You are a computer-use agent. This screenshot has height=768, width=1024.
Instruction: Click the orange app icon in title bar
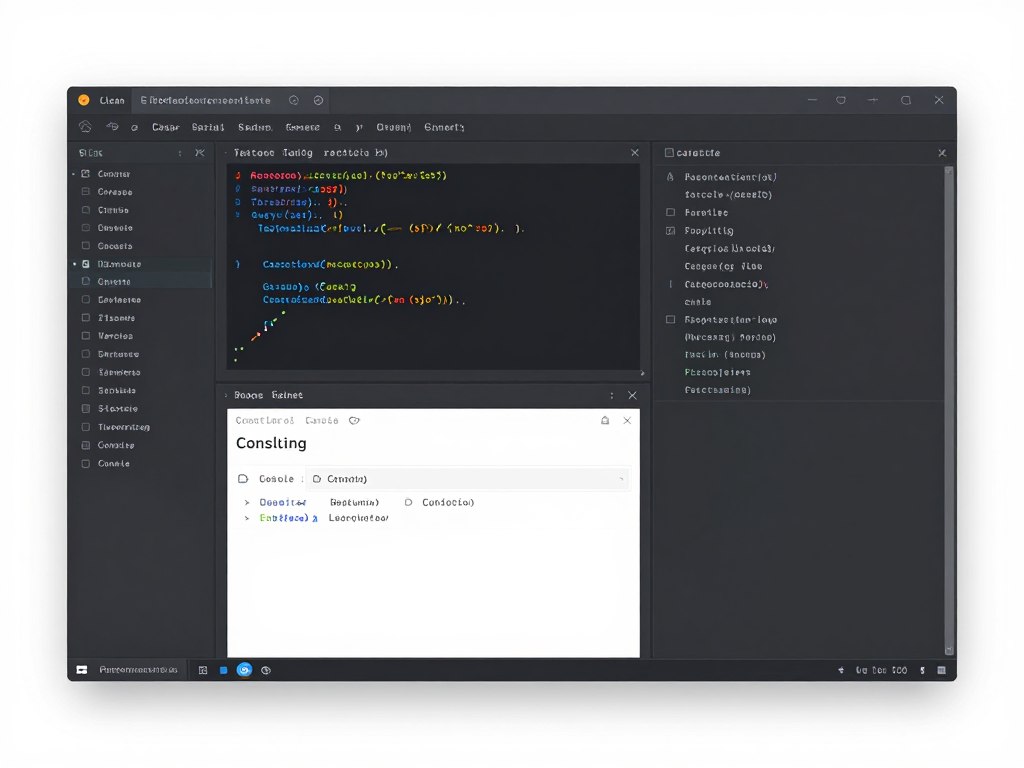click(84, 100)
